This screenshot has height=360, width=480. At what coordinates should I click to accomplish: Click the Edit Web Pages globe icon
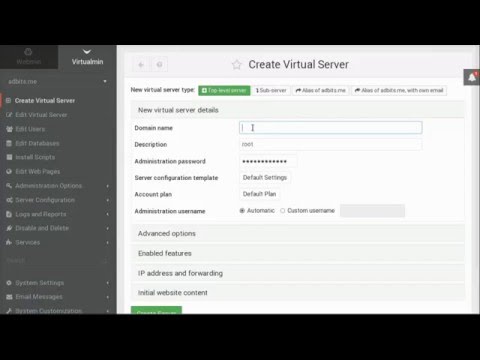(x=9, y=172)
